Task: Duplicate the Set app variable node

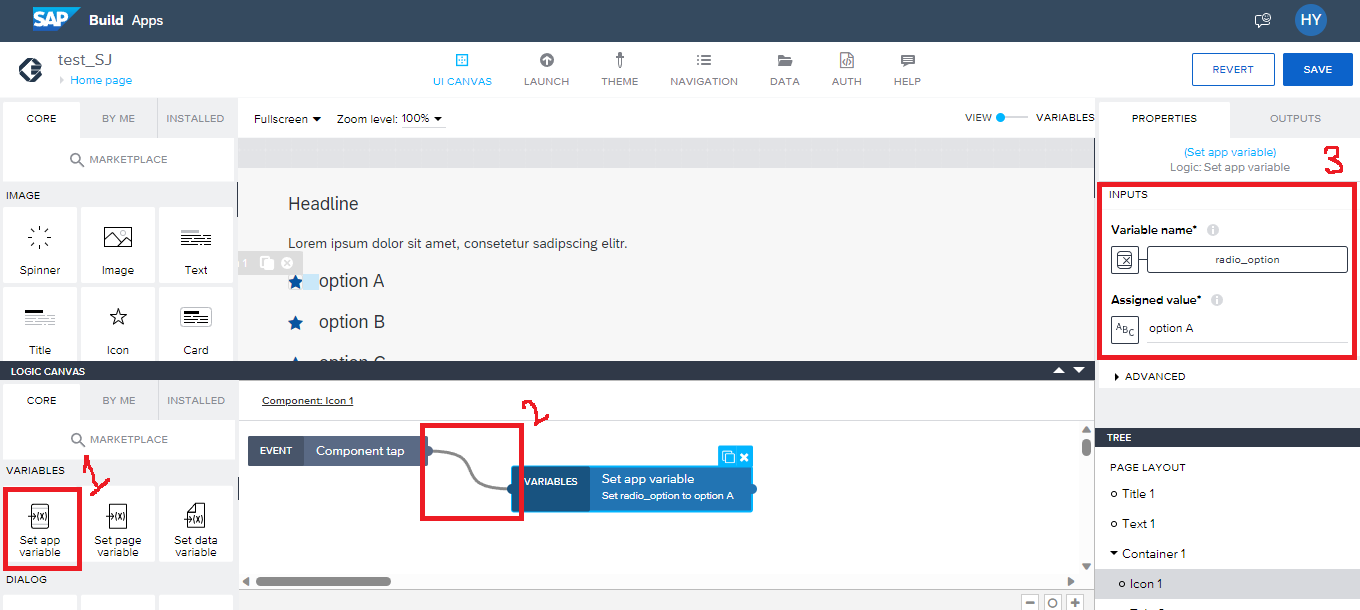Action: click(x=728, y=457)
